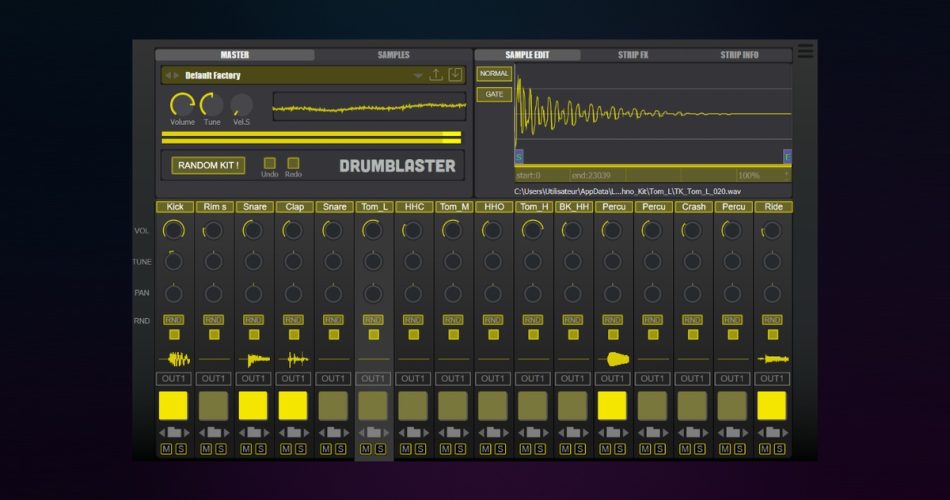
Task: Click the Undo square button
Action: click(x=269, y=163)
